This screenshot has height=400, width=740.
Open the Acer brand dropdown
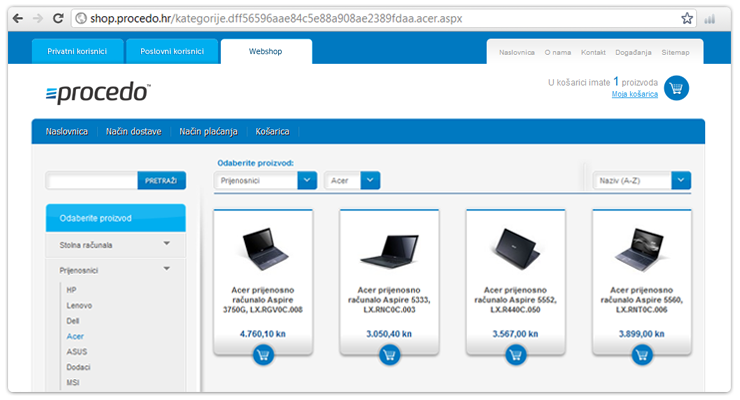[352, 181]
